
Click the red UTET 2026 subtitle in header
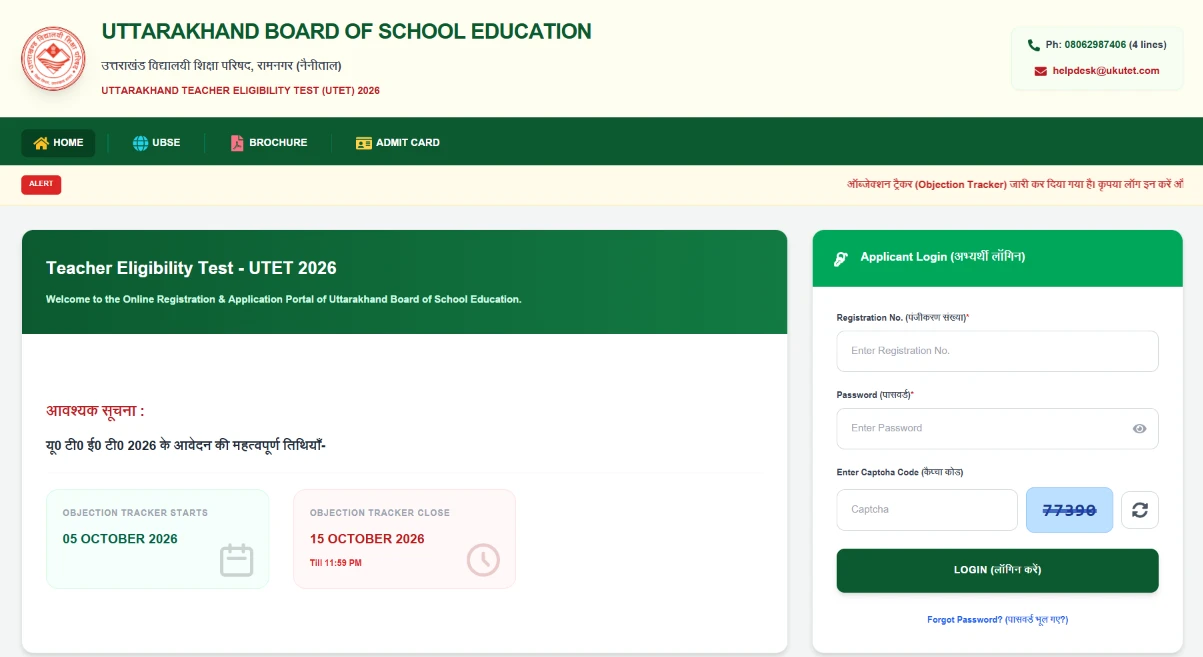(241, 90)
